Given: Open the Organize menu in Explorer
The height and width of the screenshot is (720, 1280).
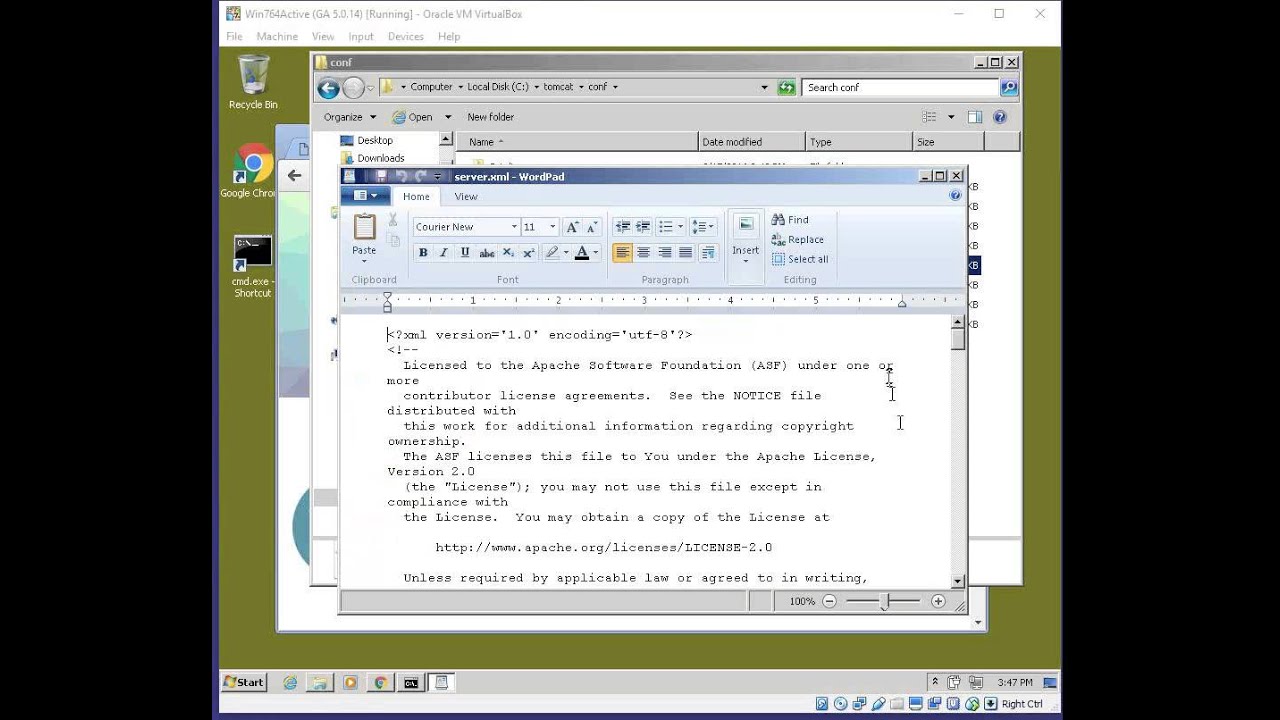Looking at the screenshot, I should tap(350, 117).
